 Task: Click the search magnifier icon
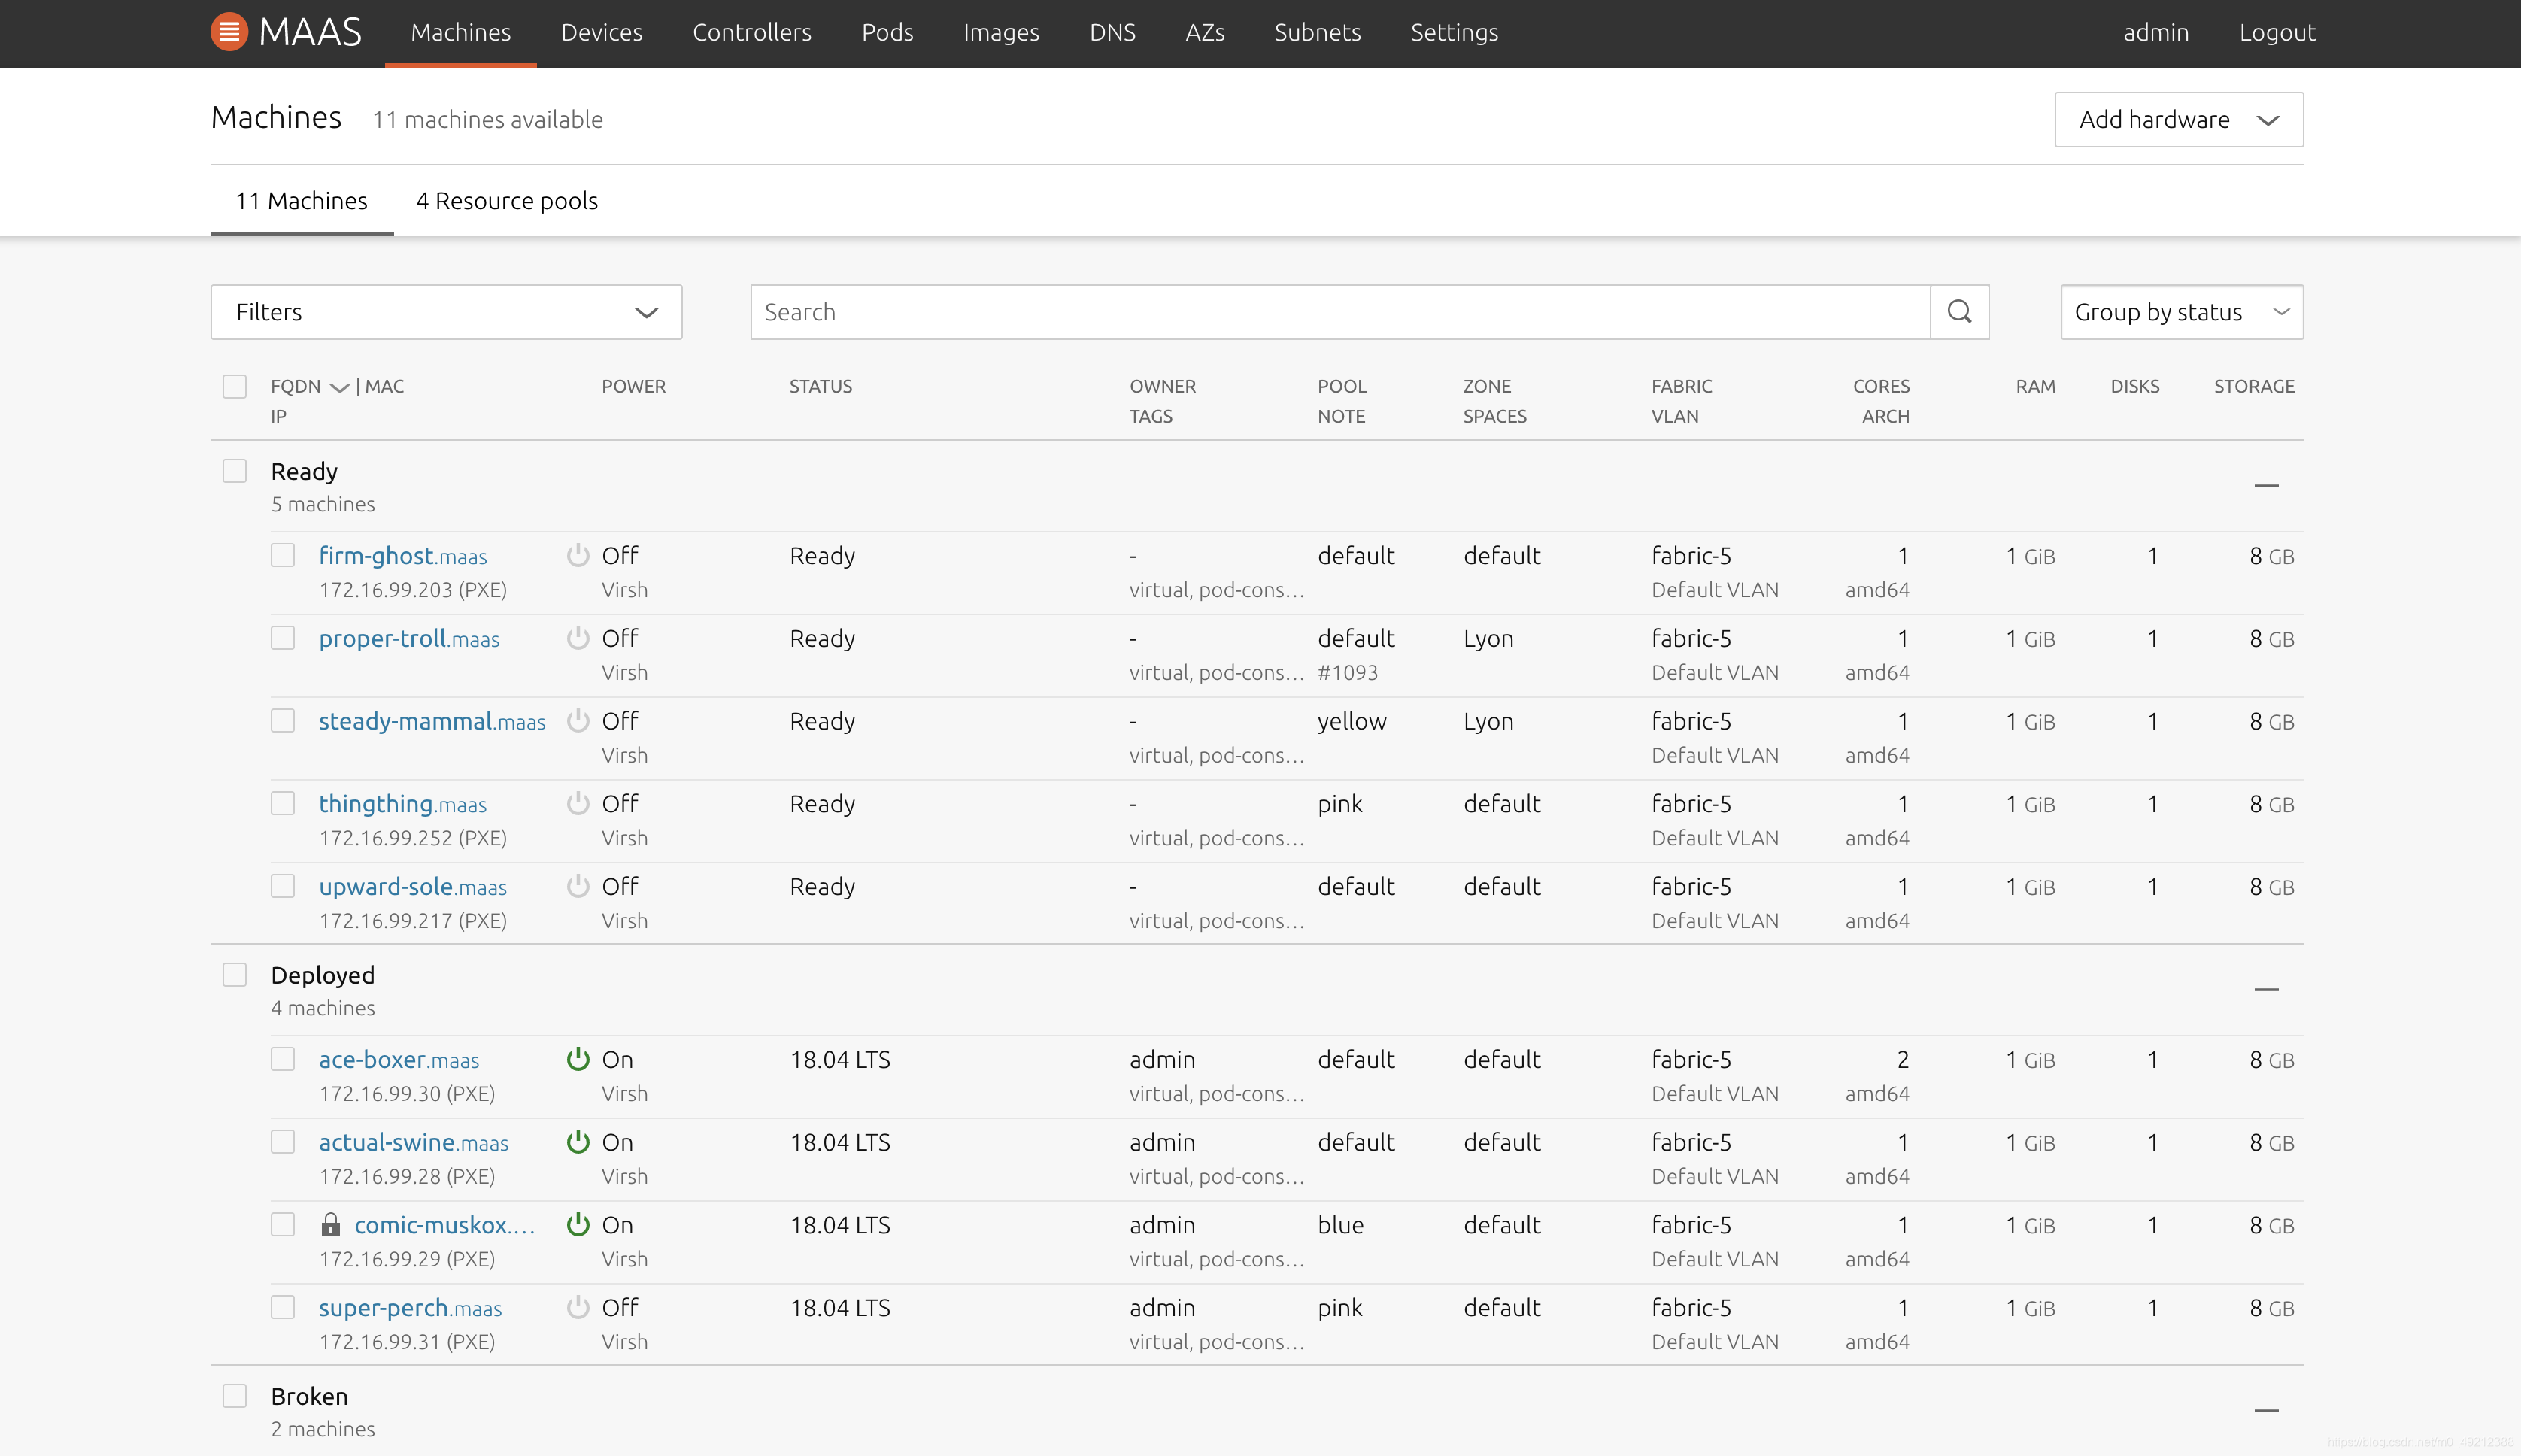point(1959,312)
